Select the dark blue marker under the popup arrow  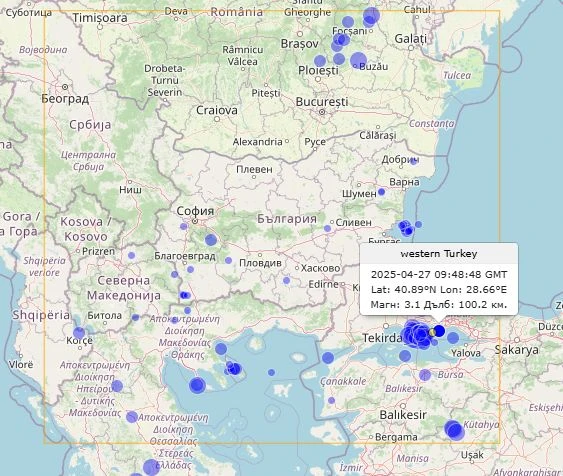point(439,331)
